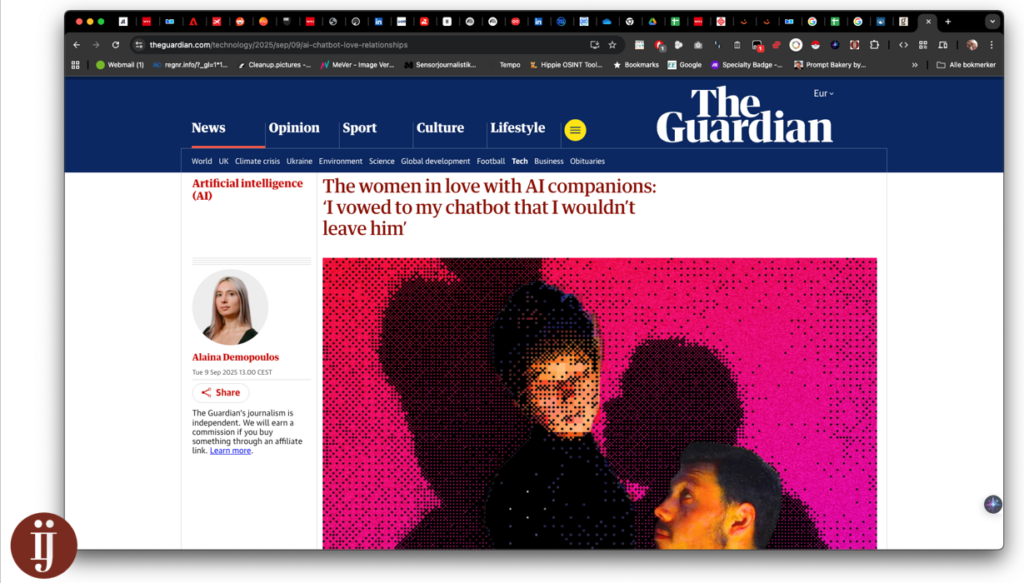The image size is (1024, 583).
Task: Reload the page
Action: click(116, 45)
